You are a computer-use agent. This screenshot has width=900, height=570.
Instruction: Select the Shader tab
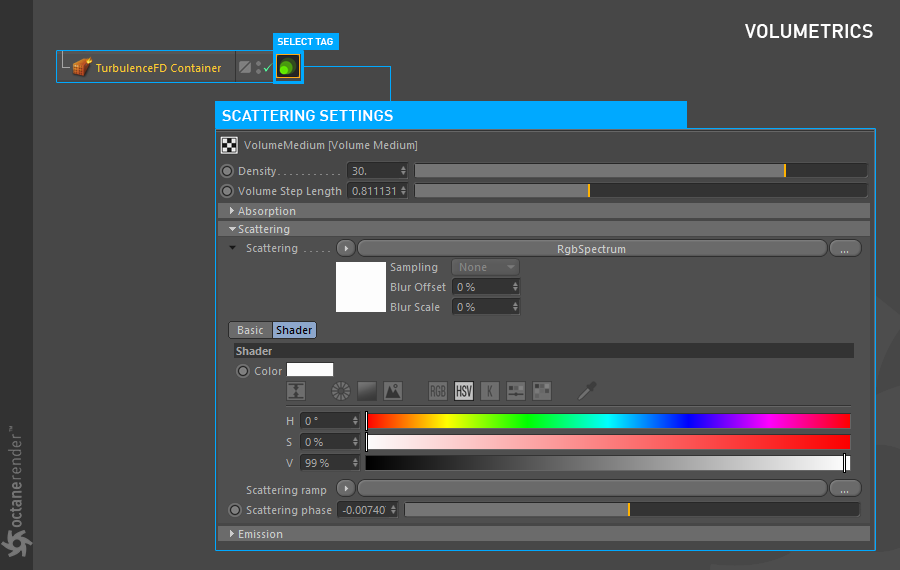coord(294,330)
